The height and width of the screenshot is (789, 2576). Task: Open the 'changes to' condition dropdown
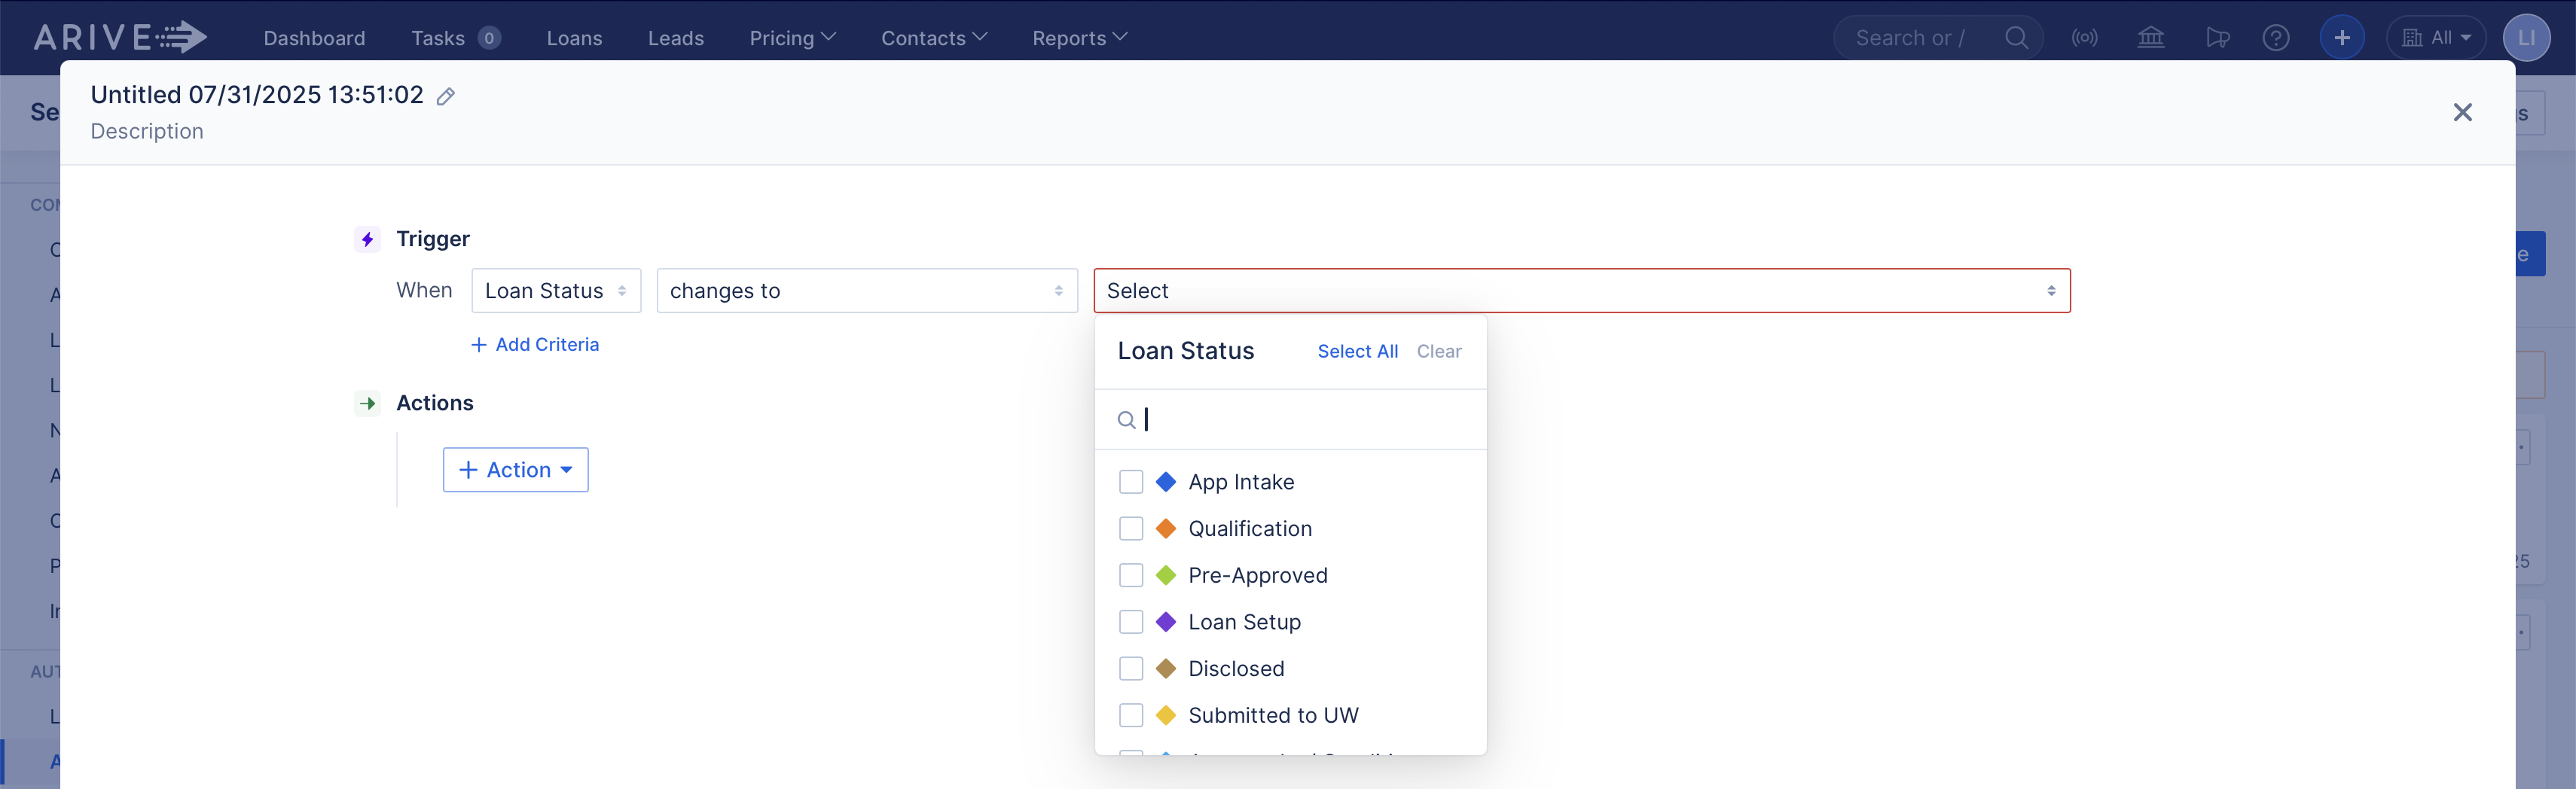point(866,290)
